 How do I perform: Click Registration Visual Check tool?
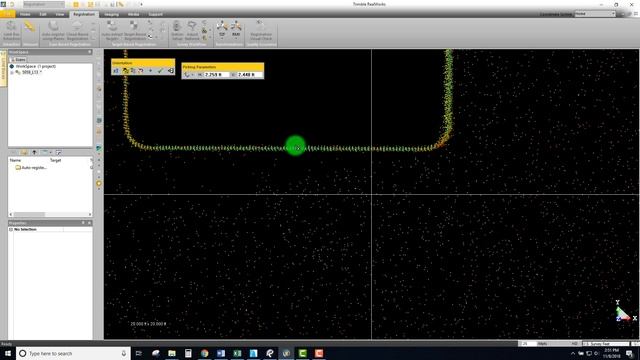pos(261,31)
